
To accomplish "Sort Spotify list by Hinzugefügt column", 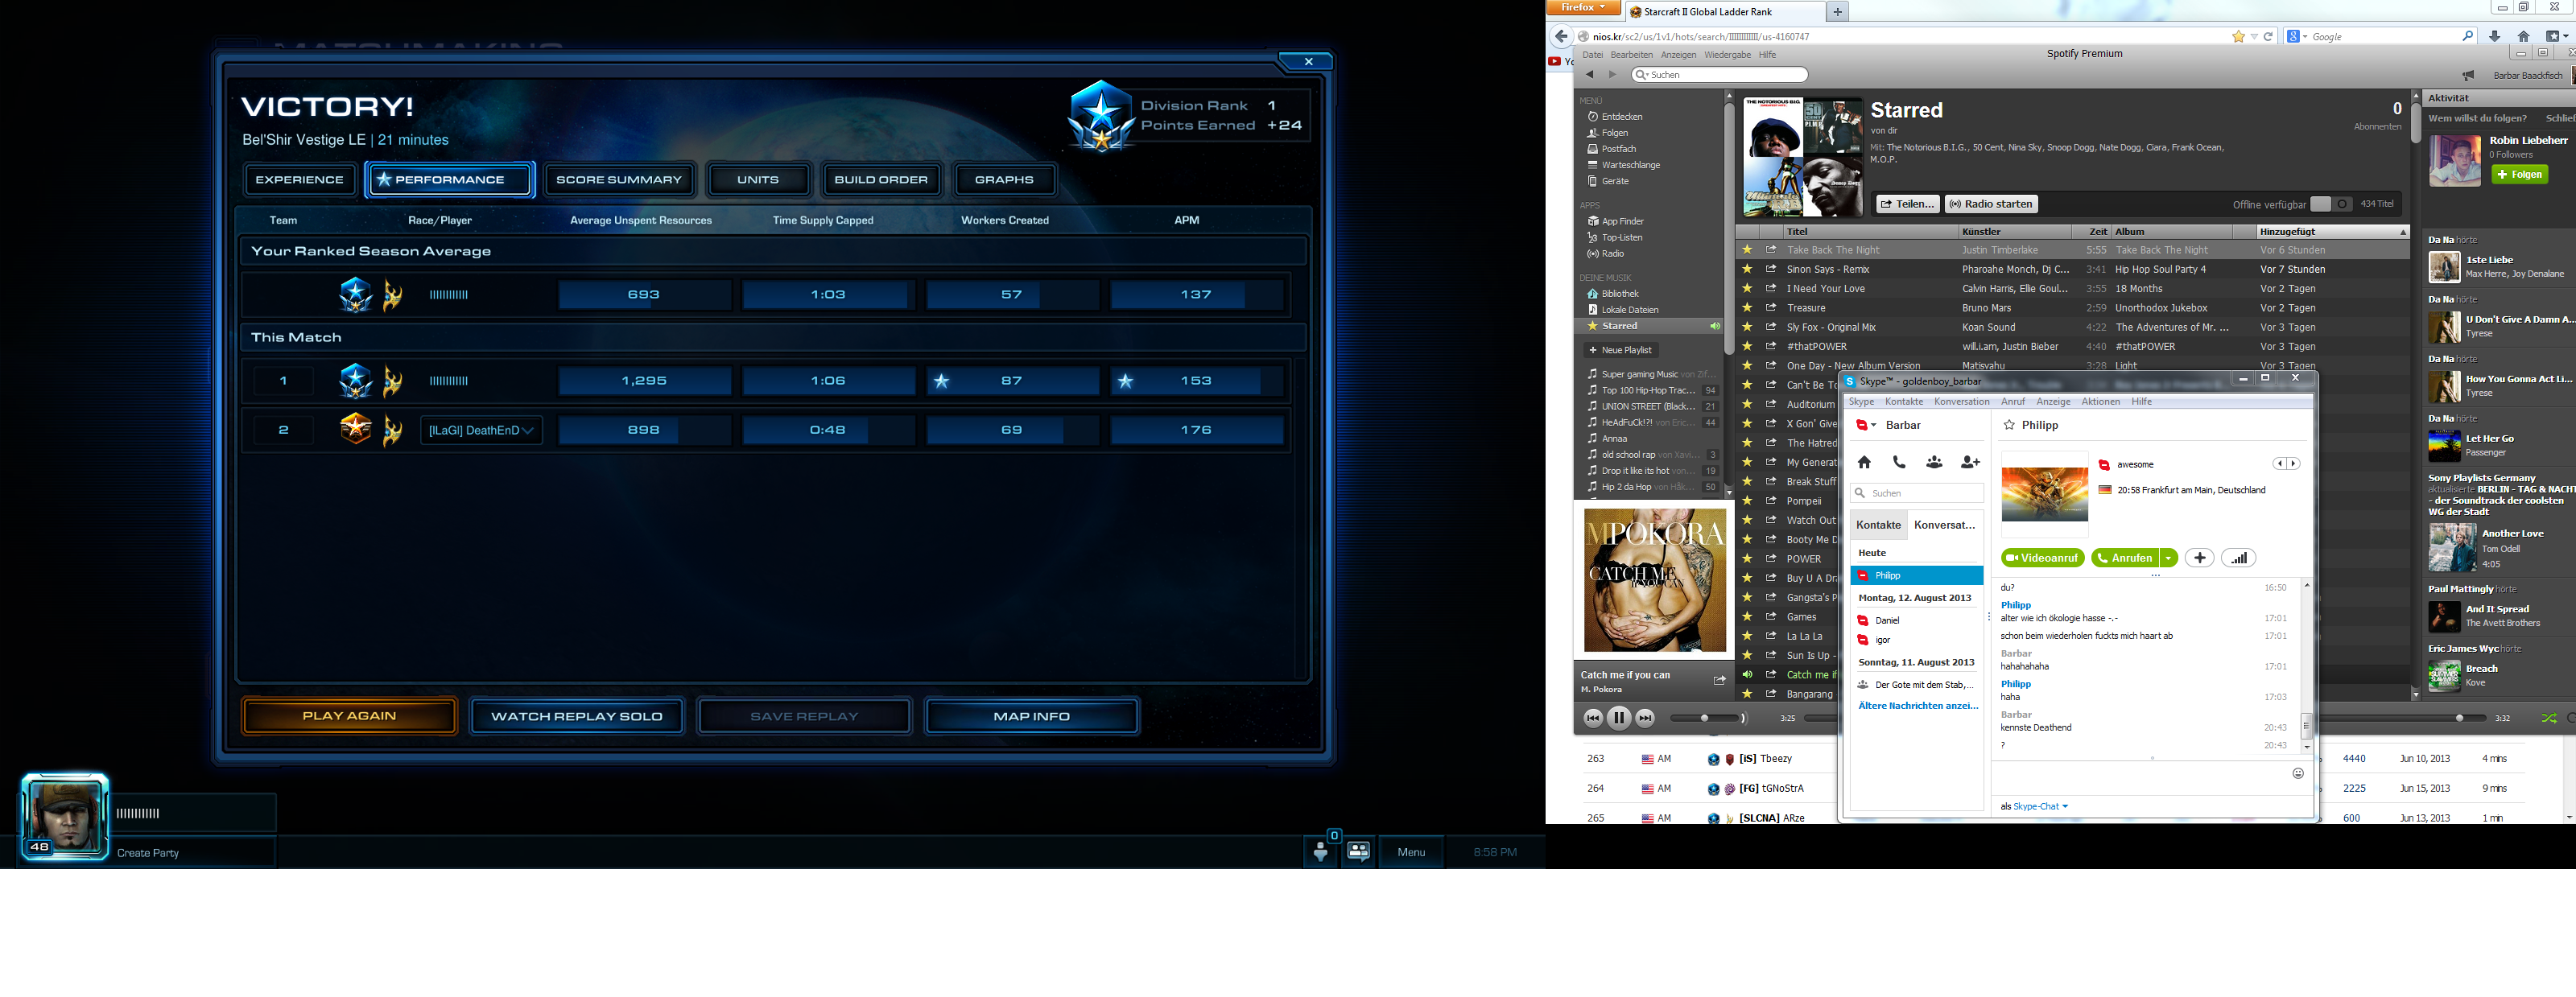I will click(2332, 231).
